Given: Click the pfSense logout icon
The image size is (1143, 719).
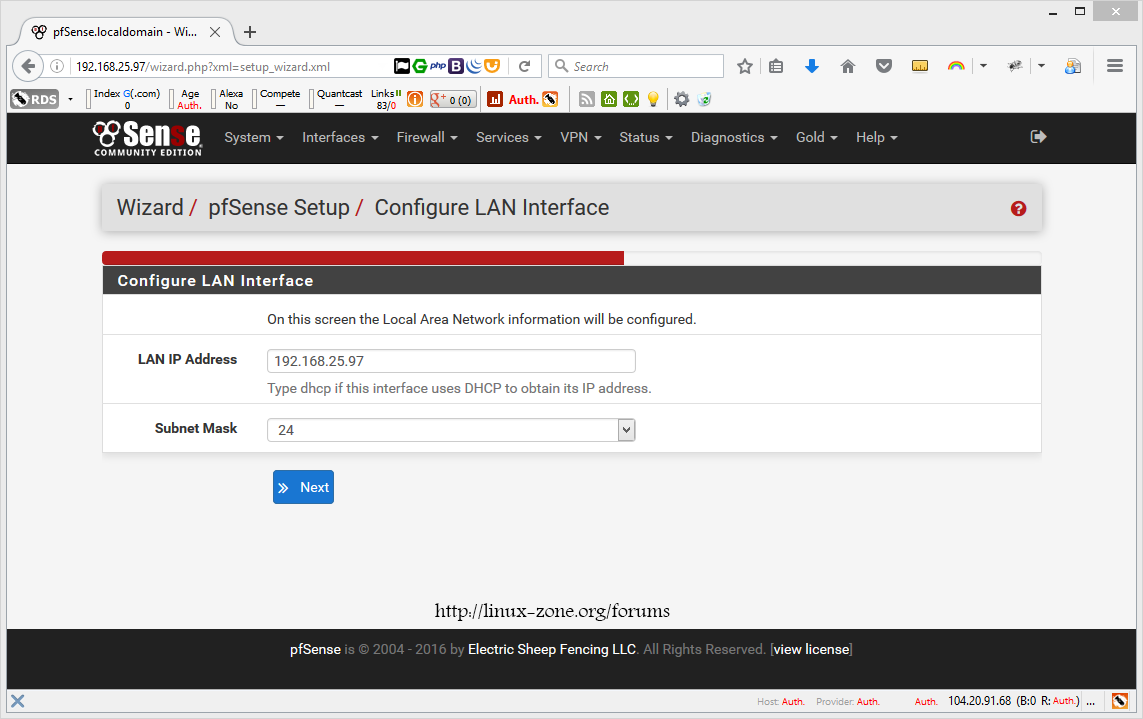Looking at the screenshot, I should (1038, 137).
